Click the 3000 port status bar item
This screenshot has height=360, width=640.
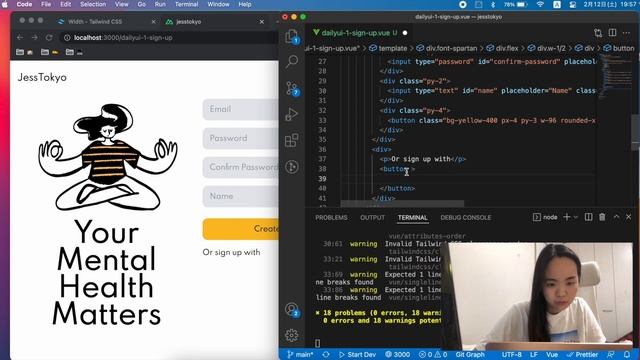[x=398, y=354]
